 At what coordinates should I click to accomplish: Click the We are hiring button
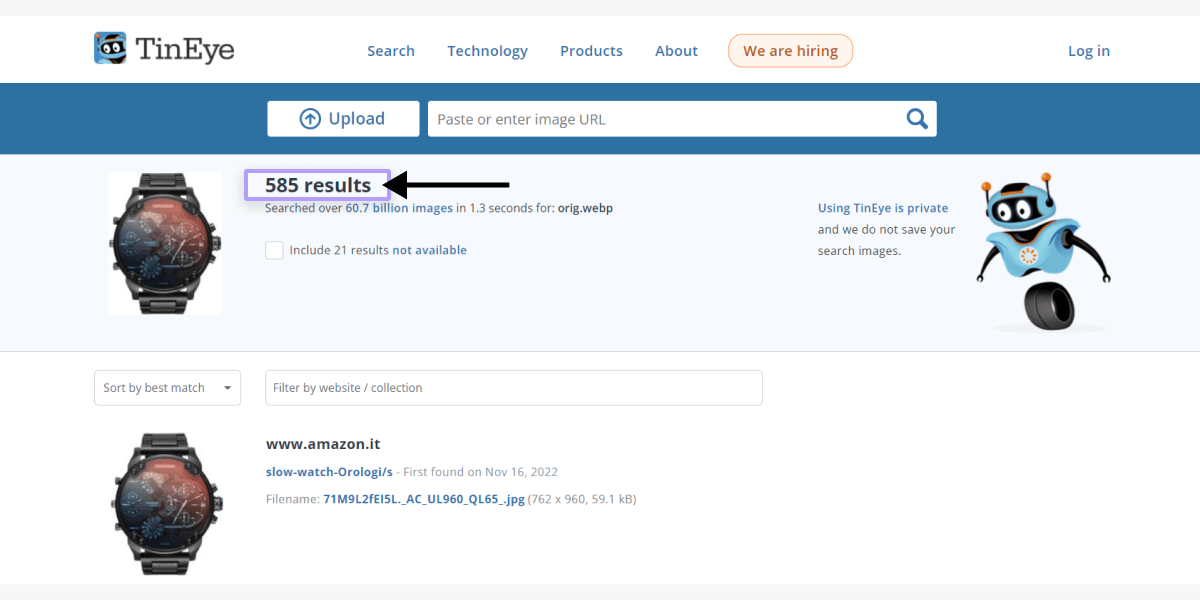[x=790, y=51]
